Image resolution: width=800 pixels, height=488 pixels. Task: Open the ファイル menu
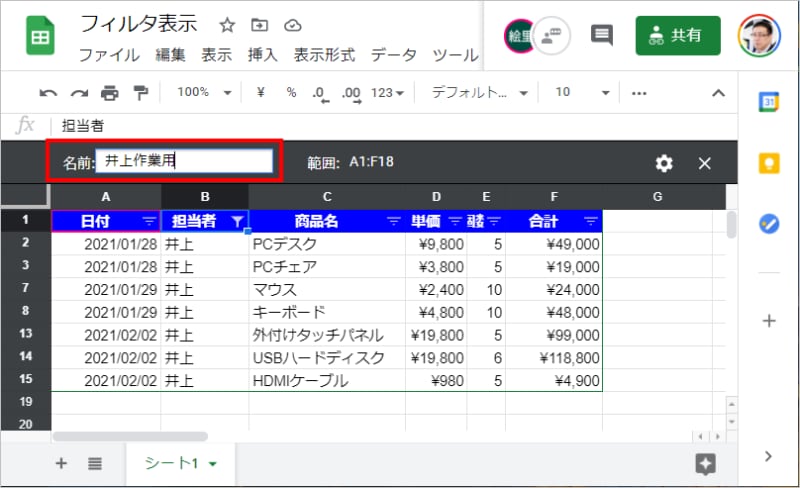109,55
